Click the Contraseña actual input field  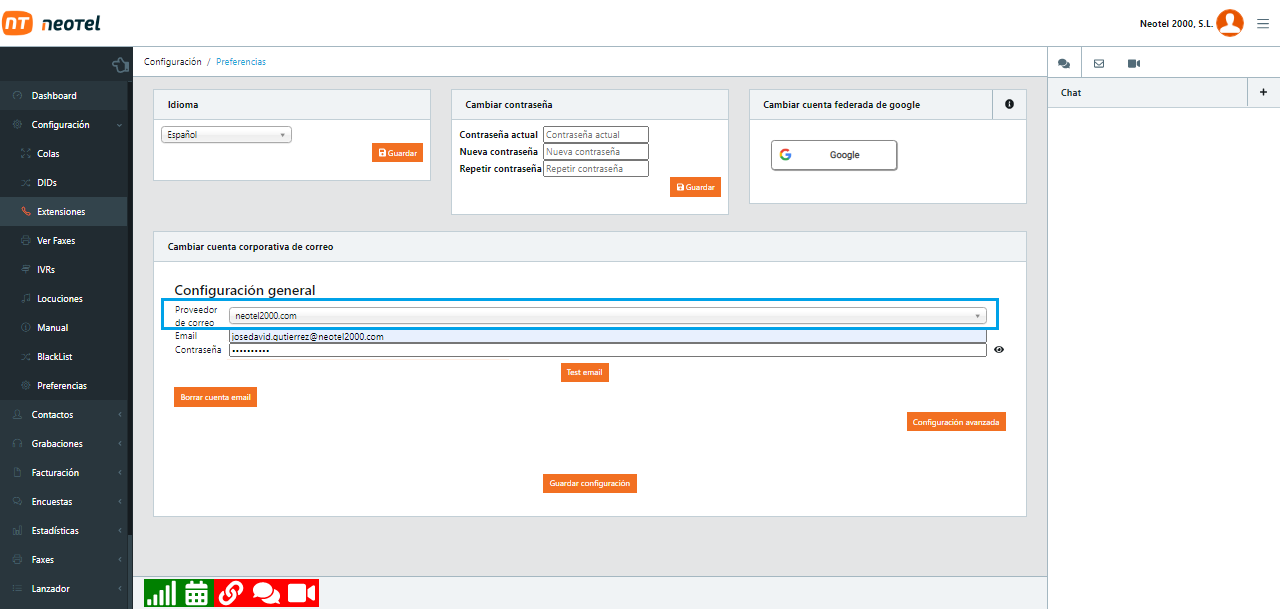pyautogui.click(x=596, y=134)
